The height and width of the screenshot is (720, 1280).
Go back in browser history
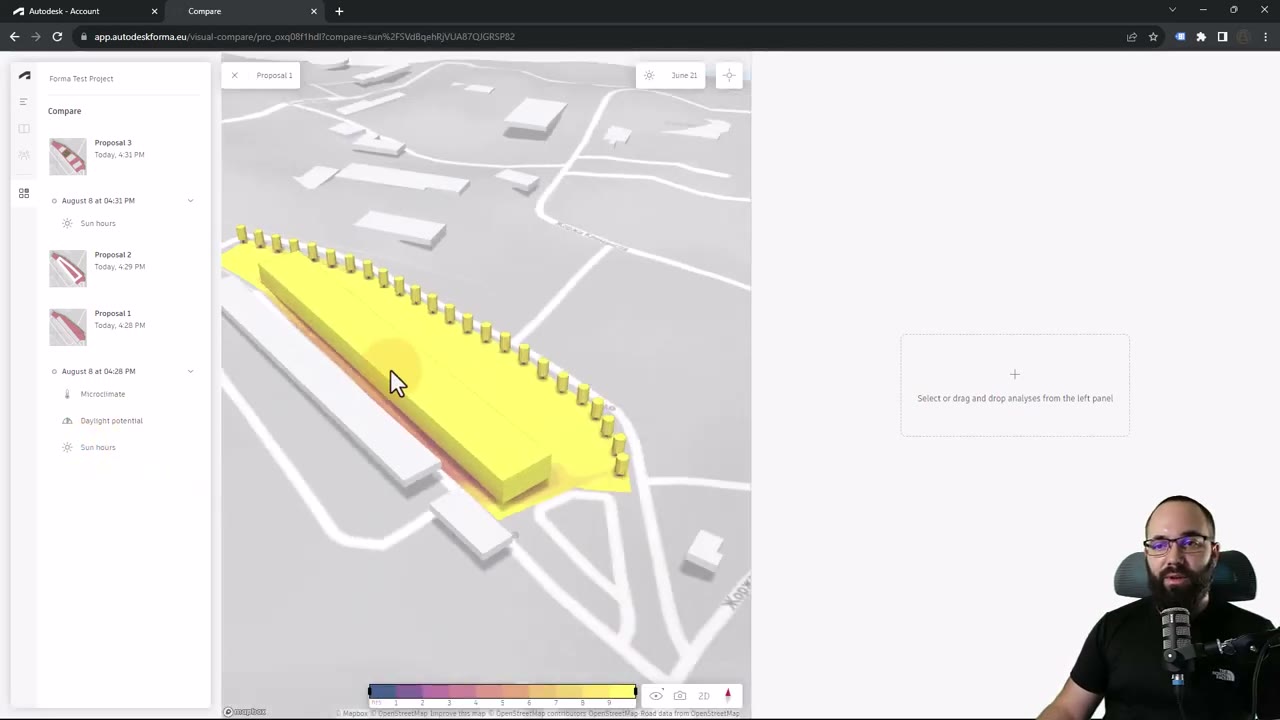14,37
